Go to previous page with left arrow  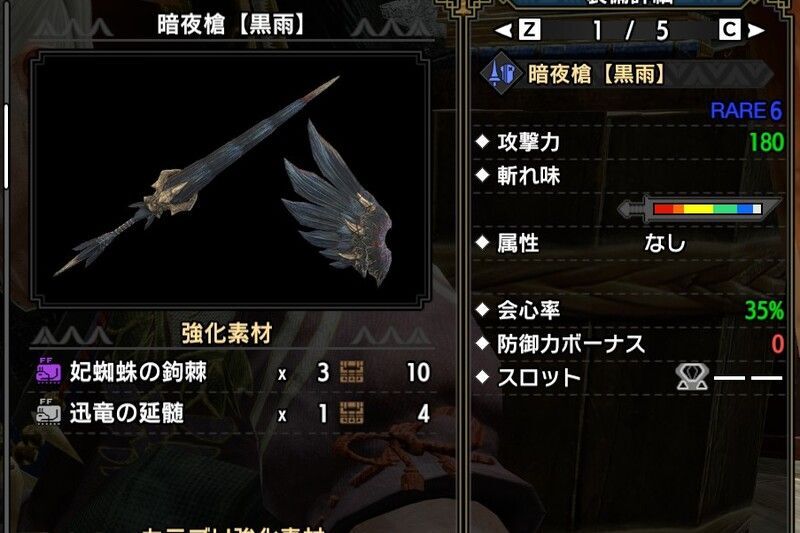(504, 31)
